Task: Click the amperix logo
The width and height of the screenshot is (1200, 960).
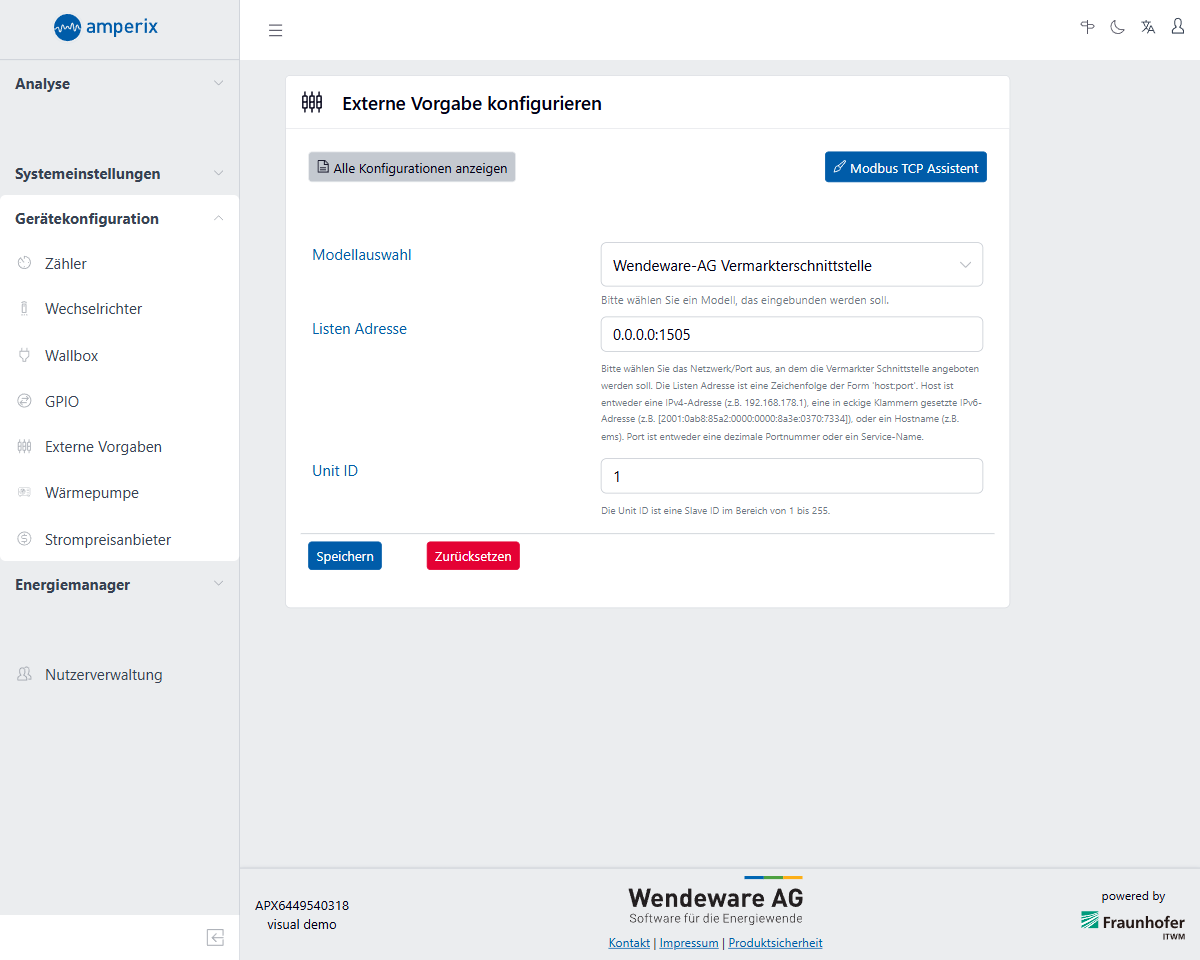Action: tap(106, 27)
